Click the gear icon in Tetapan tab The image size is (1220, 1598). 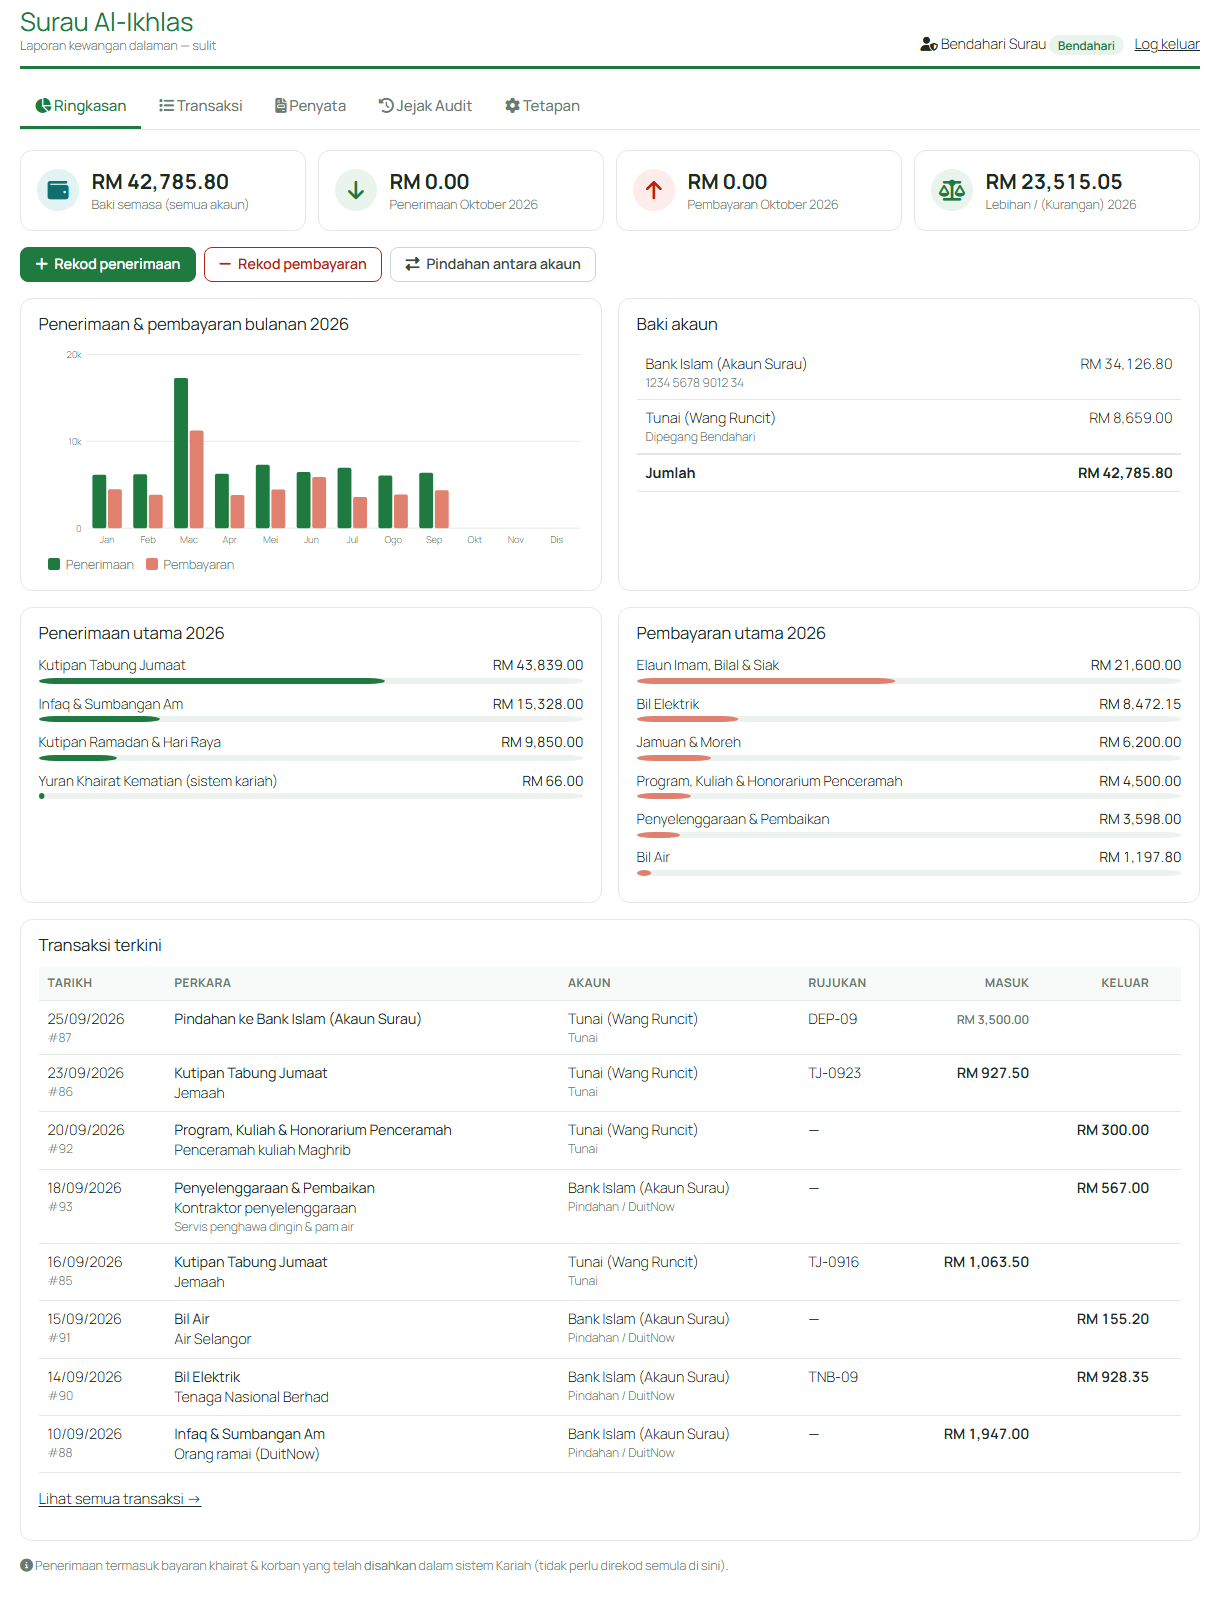click(512, 105)
